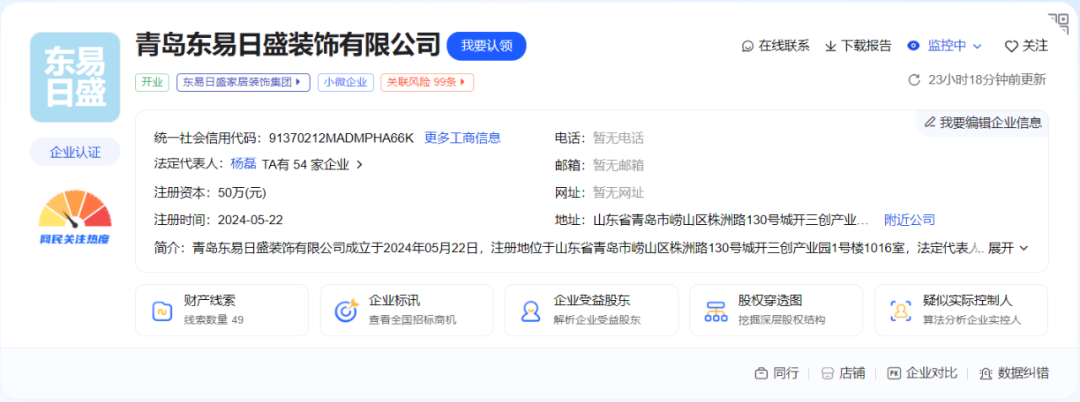Open the 东易日盛家居装饰集团 tag
This screenshot has width=1080, height=402.
tap(242, 83)
